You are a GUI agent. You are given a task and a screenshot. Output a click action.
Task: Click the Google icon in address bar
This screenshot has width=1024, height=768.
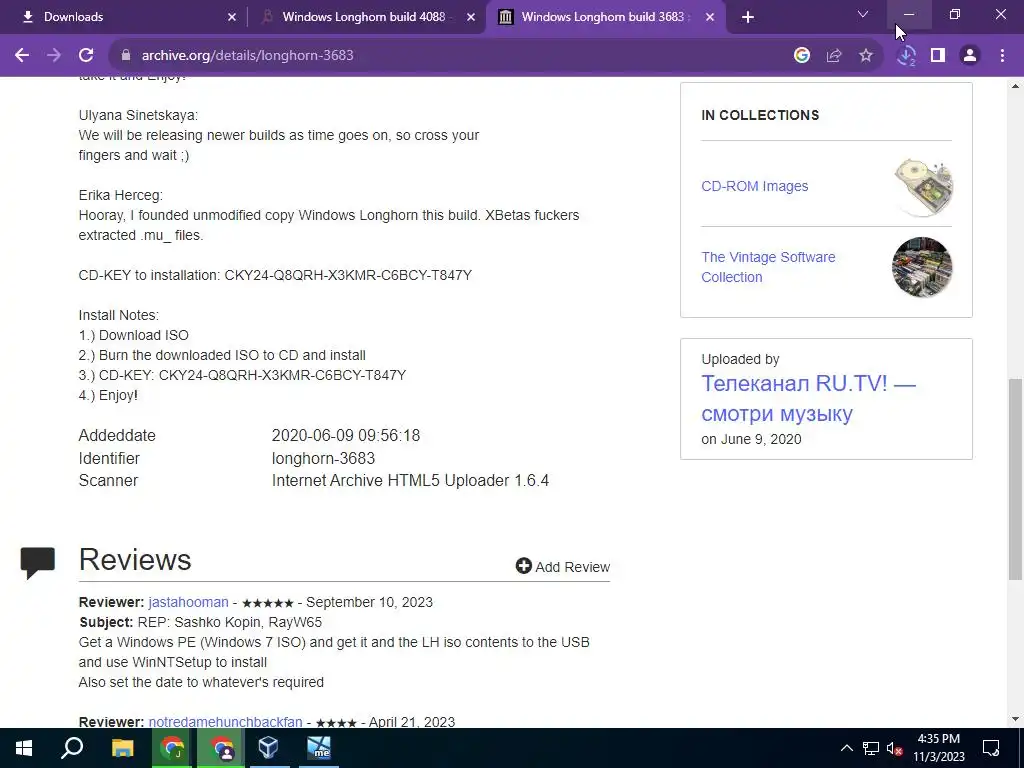(x=802, y=56)
